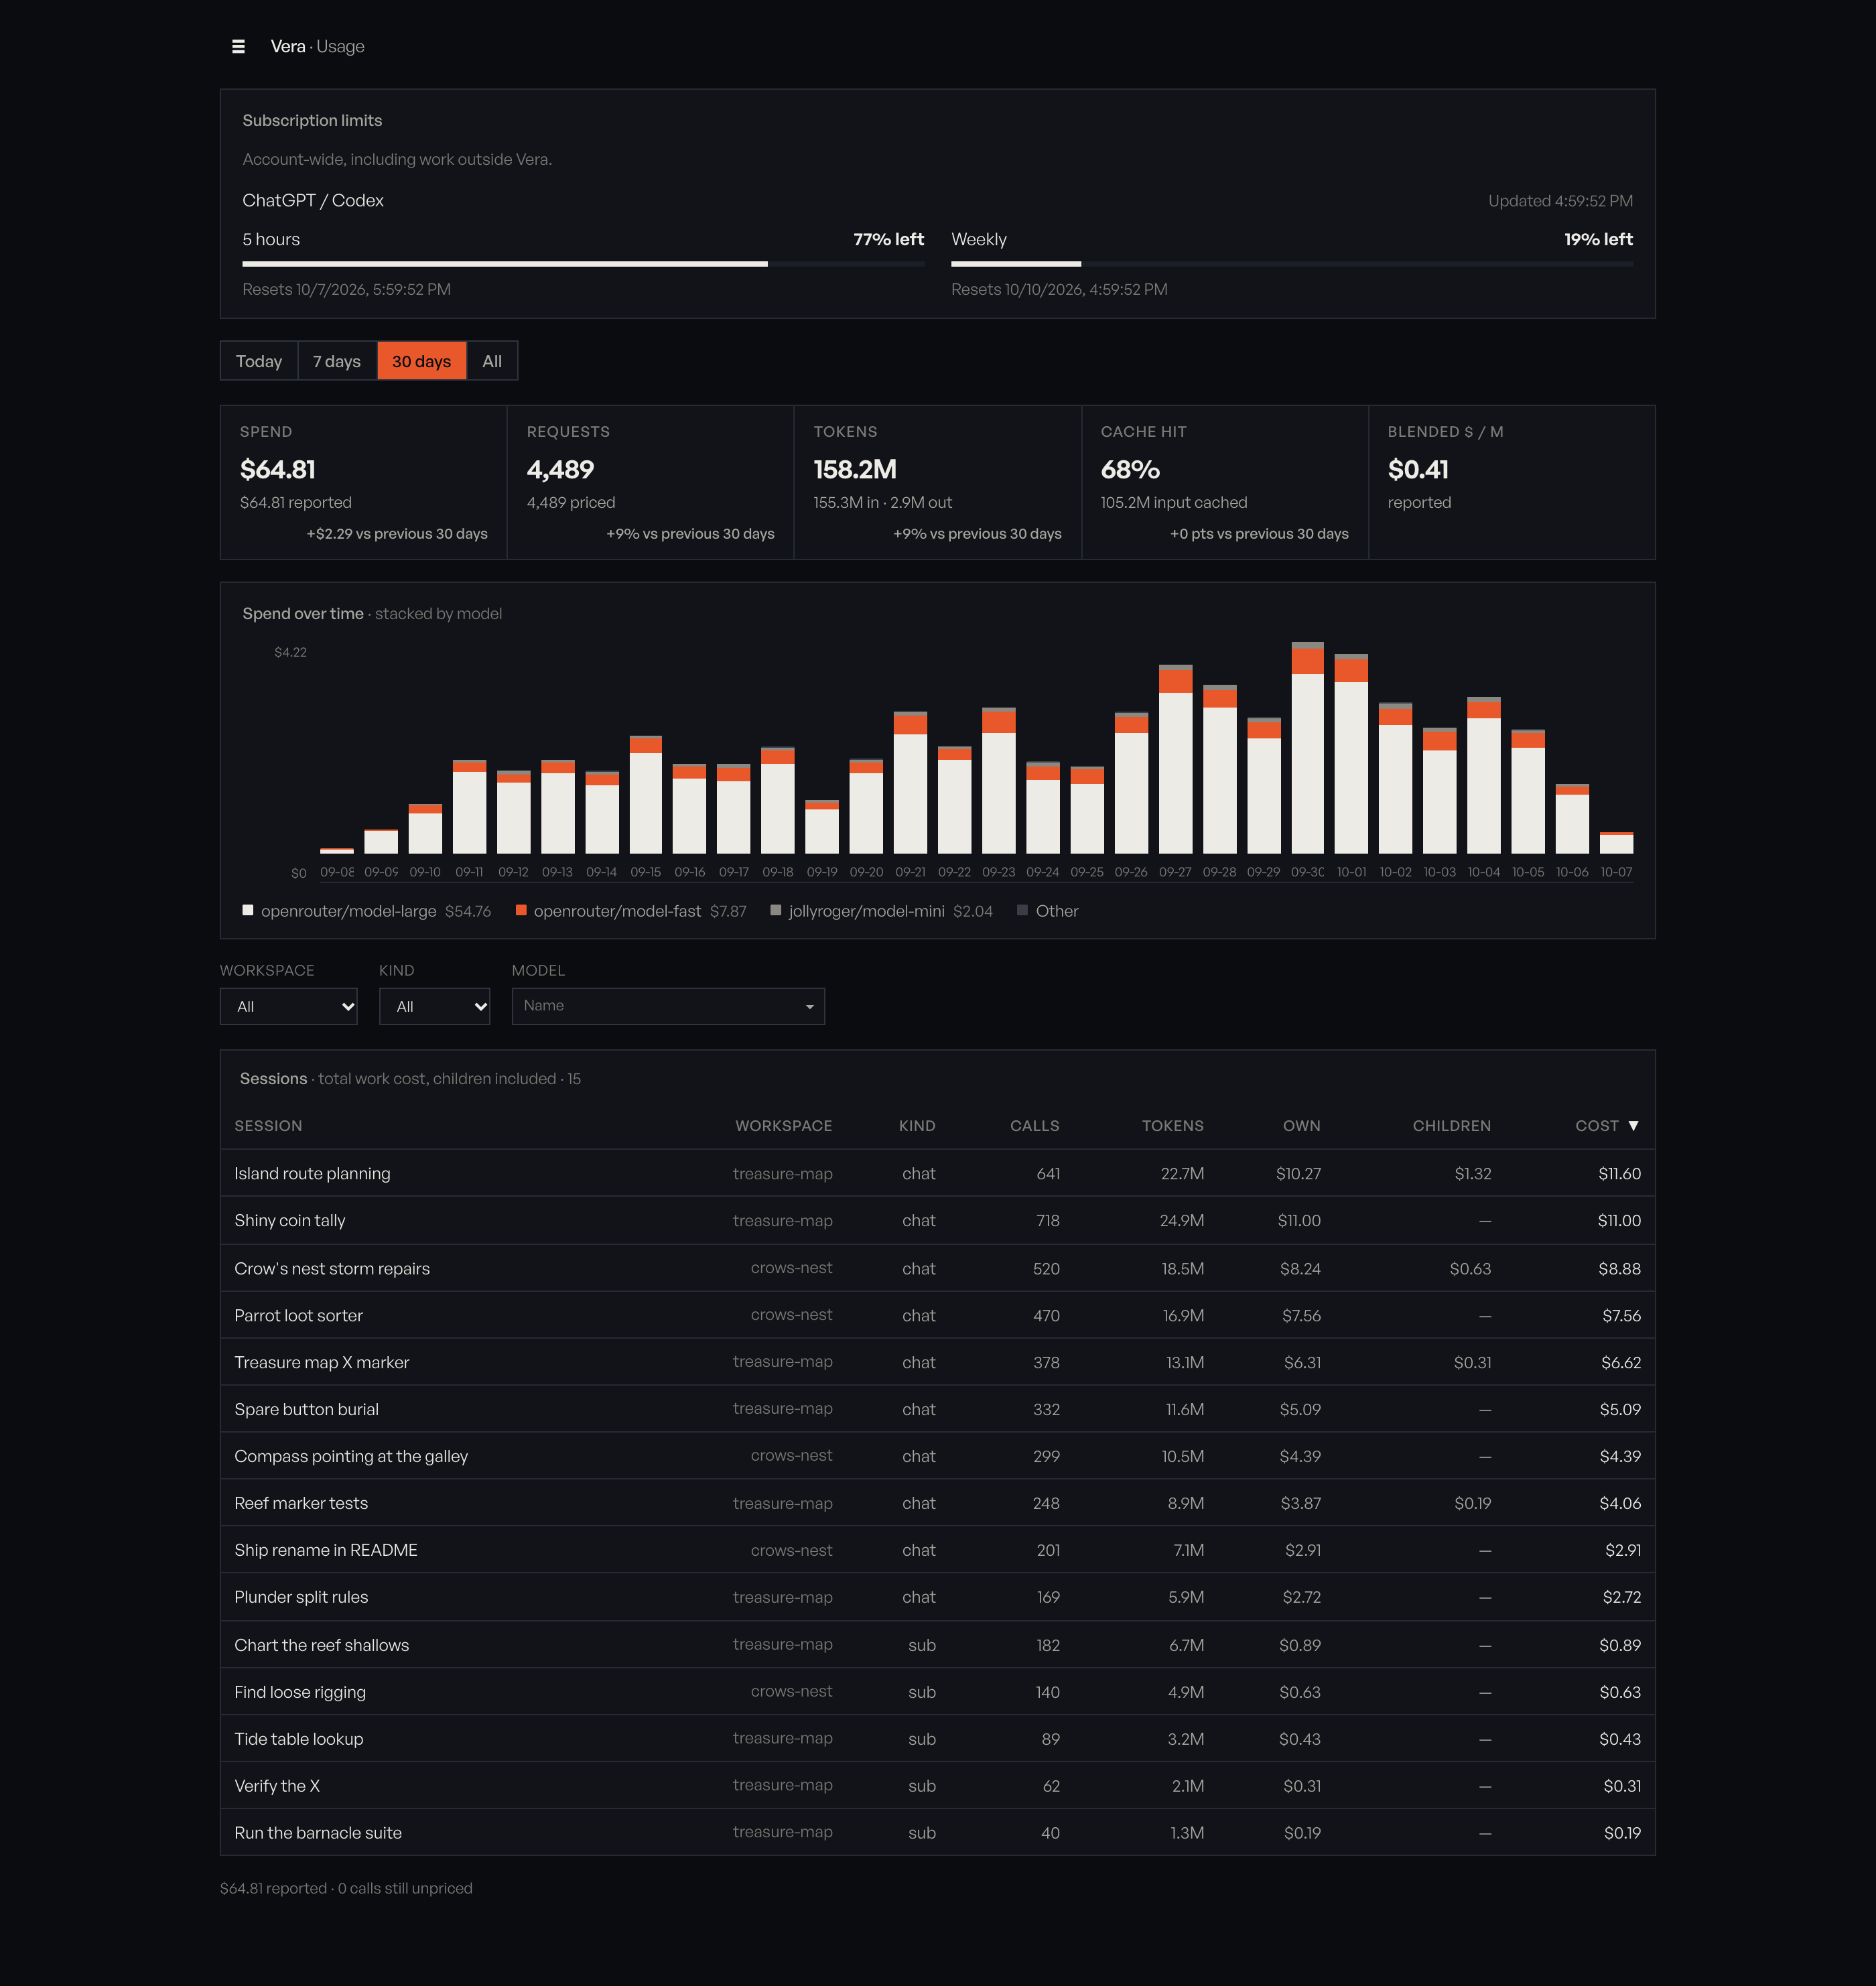
Task: Toggle openrouter/model-large legend swatch
Action: pyautogui.click(x=248, y=910)
